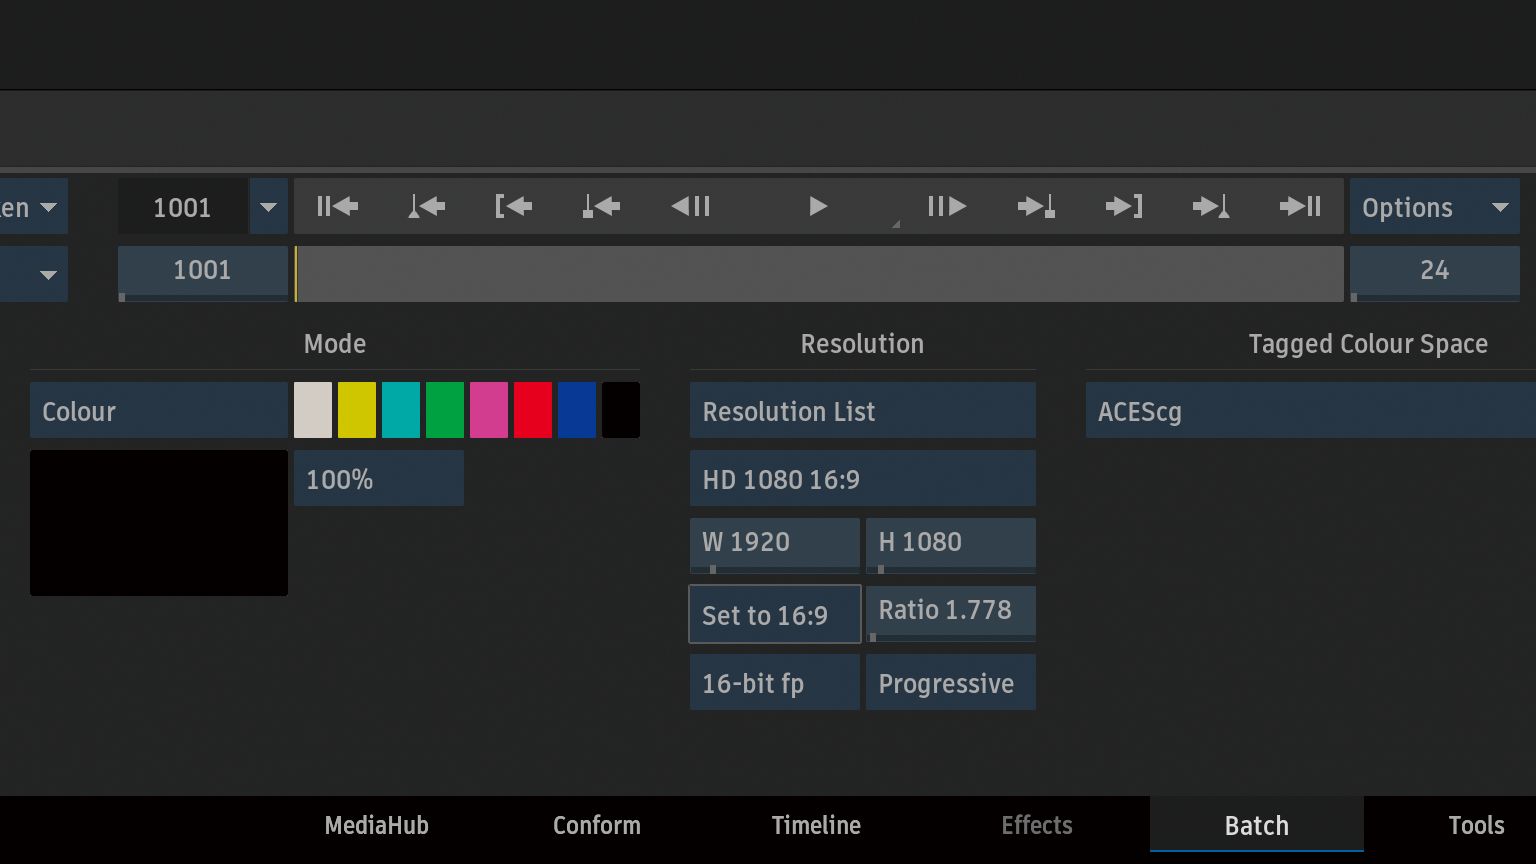Screen dimensions: 1536x864
Task: Switch to the Effects tab
Action: (x=1037, y=825)
